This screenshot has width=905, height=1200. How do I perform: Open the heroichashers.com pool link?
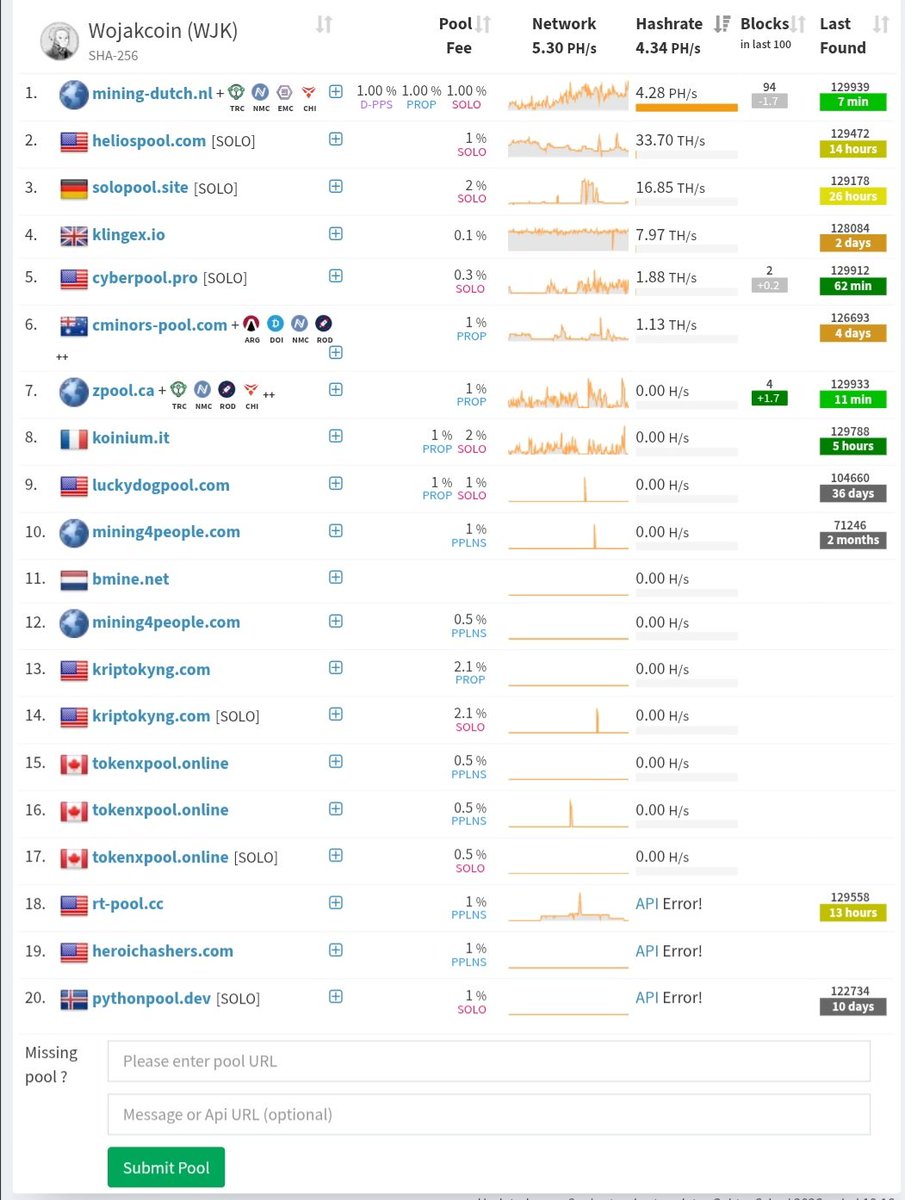[163, 951]
